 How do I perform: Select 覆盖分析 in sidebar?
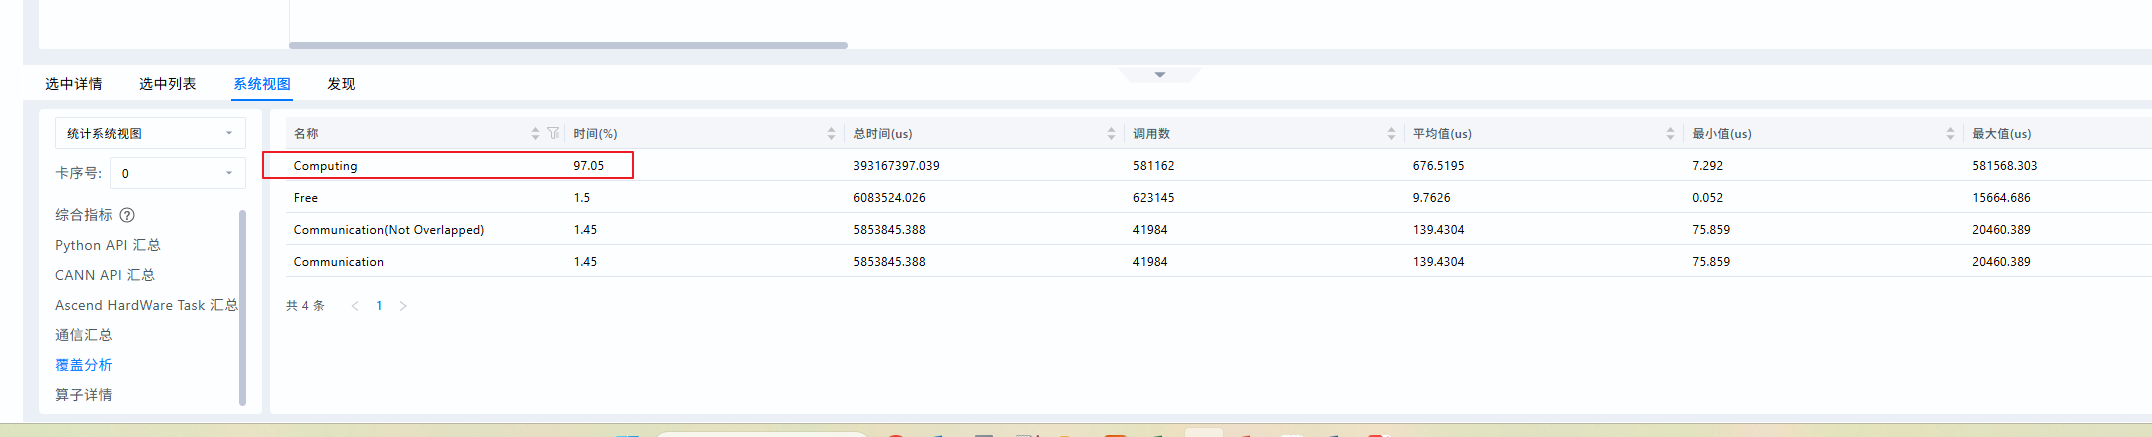(x=83, y=365)
